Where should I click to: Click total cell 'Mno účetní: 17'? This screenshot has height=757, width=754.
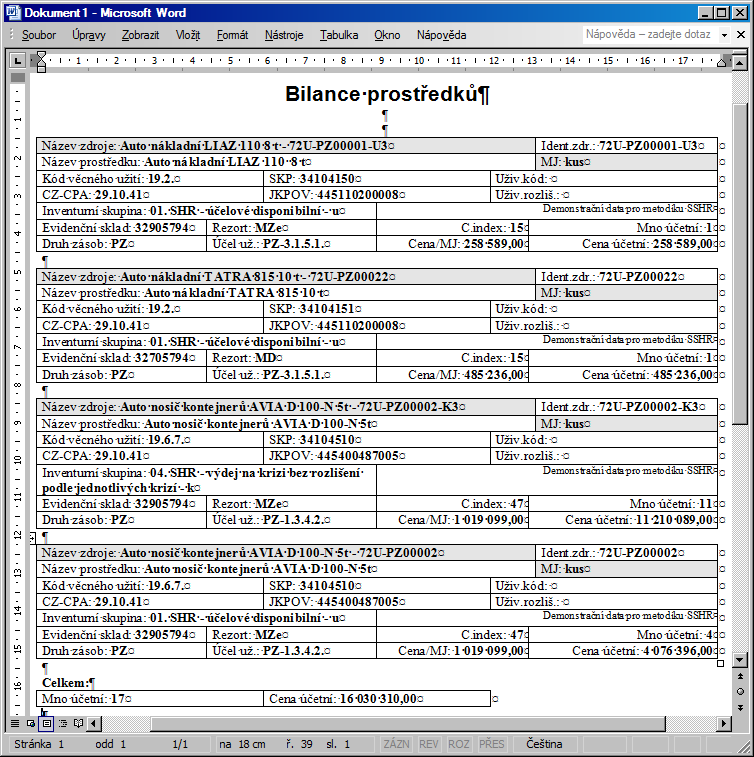pos(150,699)
